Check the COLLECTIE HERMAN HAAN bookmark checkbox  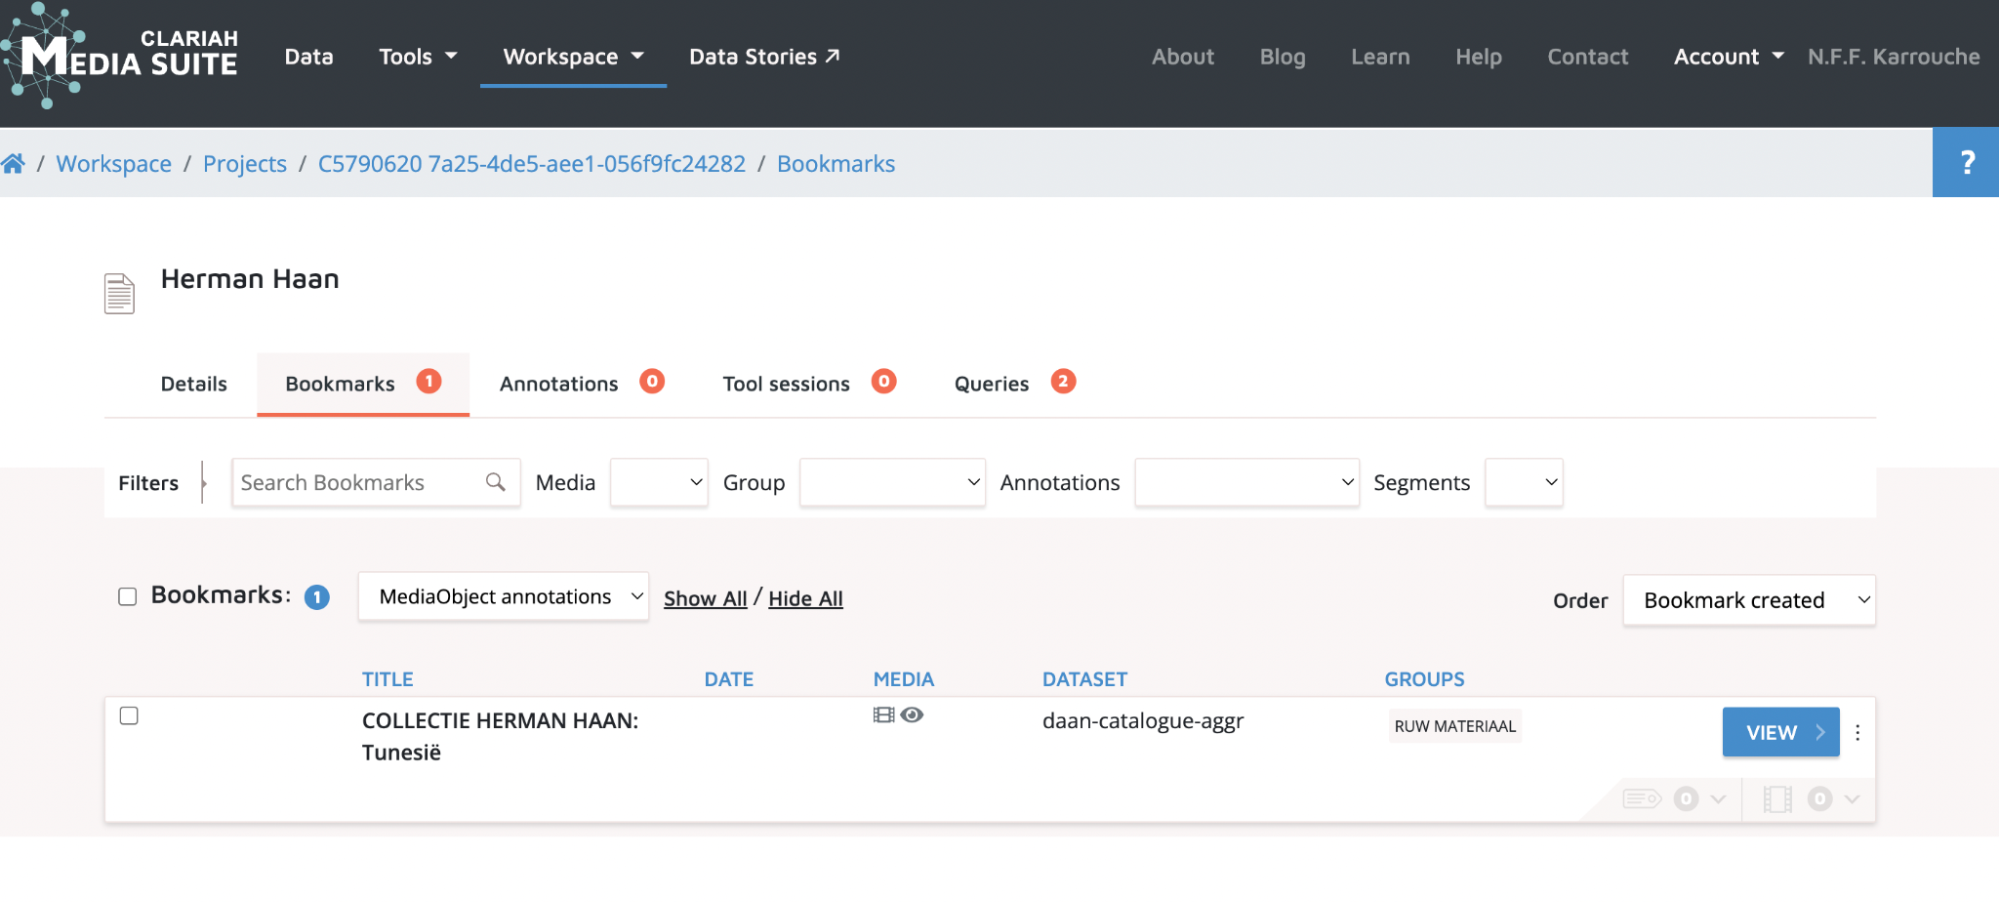point(129,716)
